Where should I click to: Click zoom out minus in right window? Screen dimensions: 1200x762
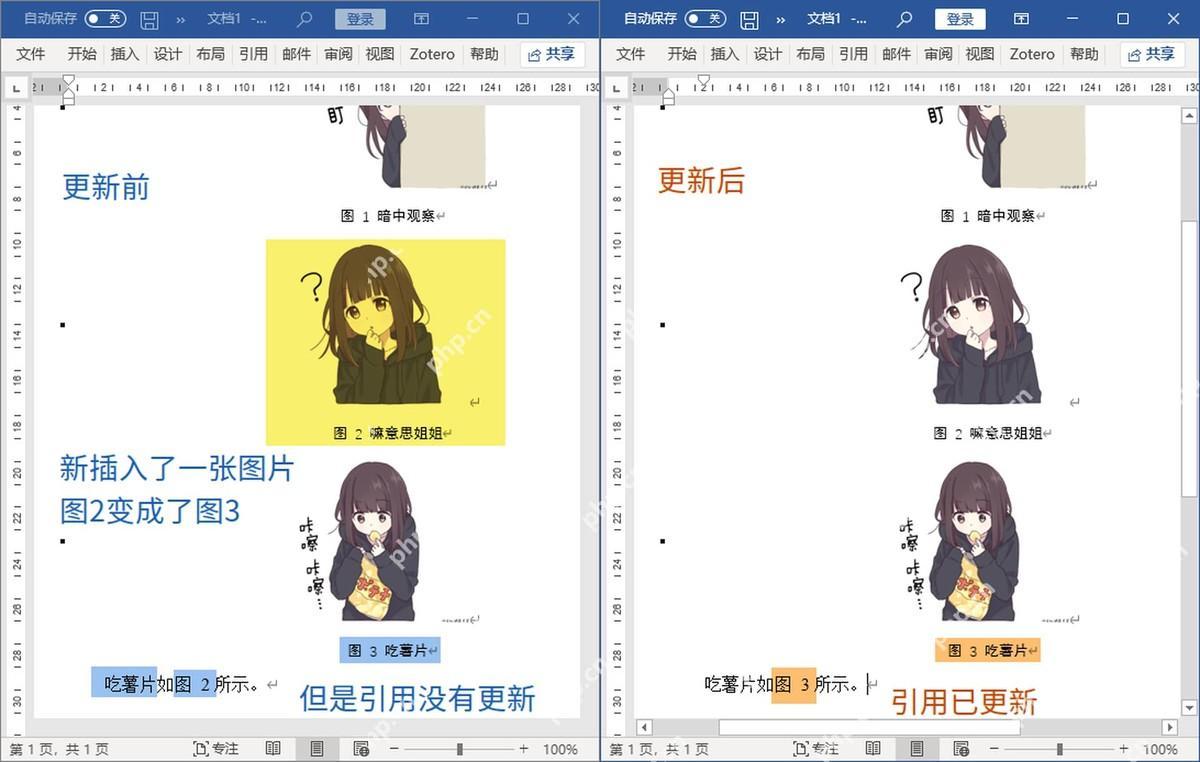tap(994, 749)
